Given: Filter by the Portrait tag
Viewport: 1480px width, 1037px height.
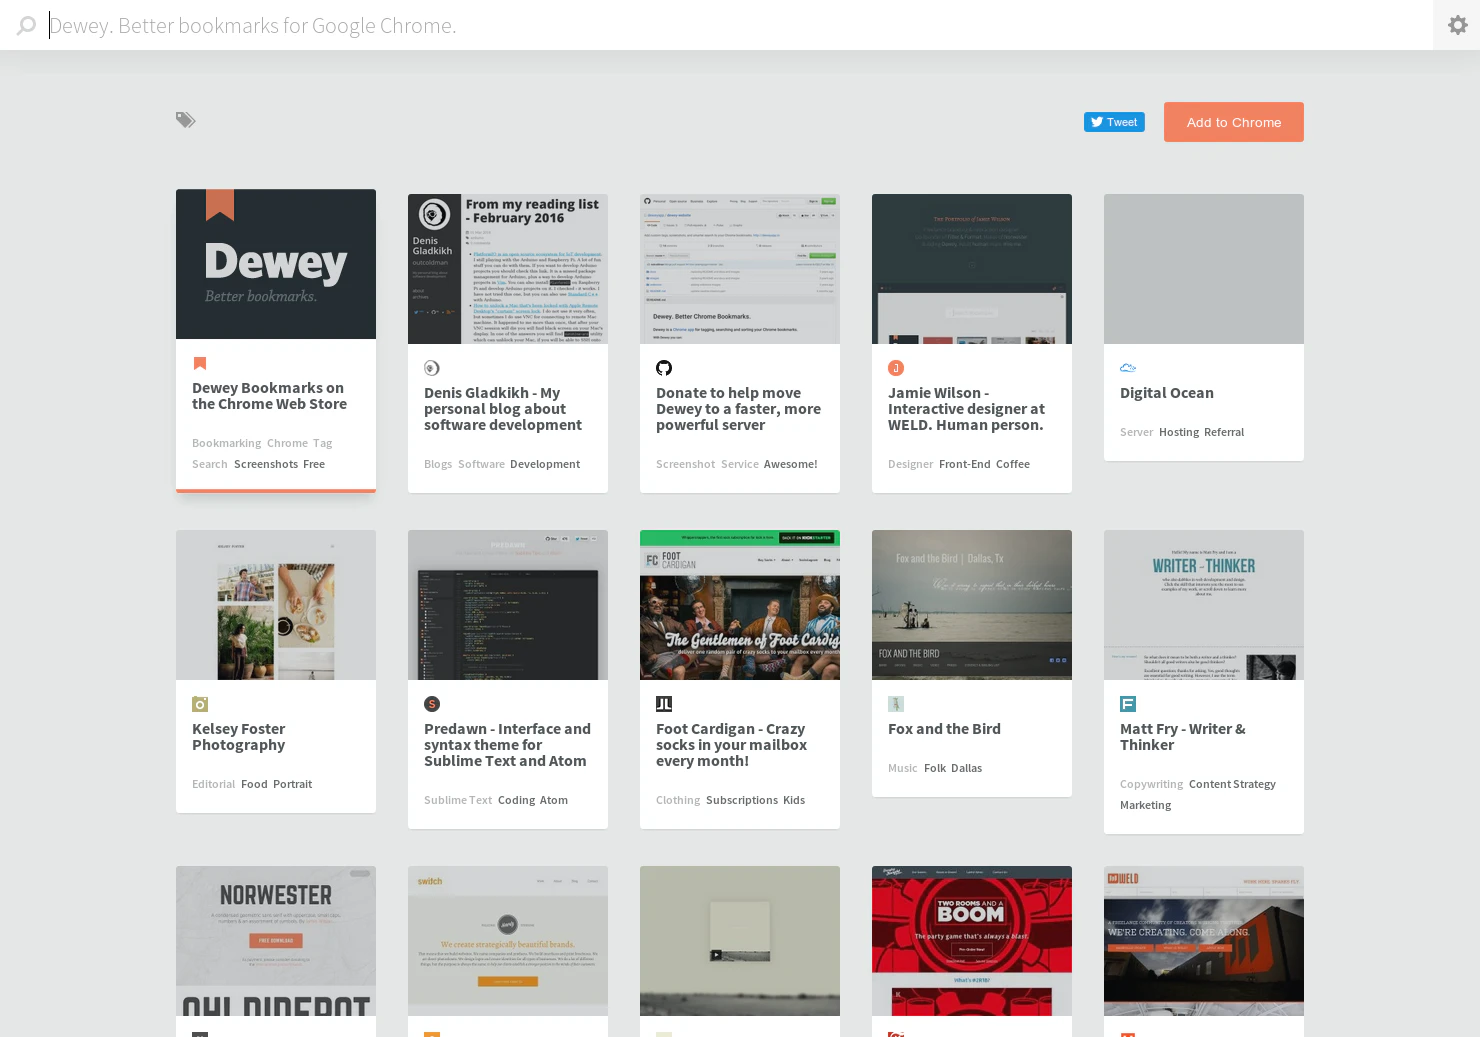Looking at the screenshot, I should coord(293,784).
